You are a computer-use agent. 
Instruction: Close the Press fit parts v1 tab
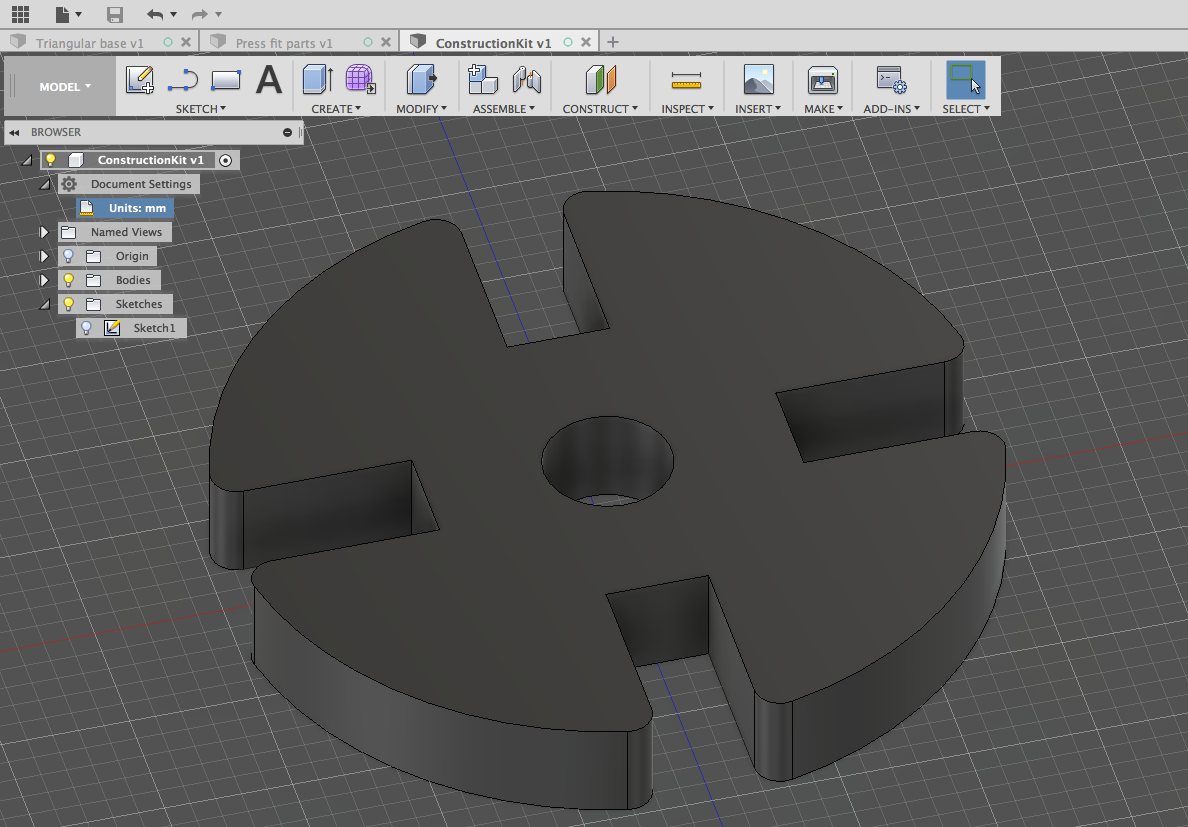[x=386, y=42]
